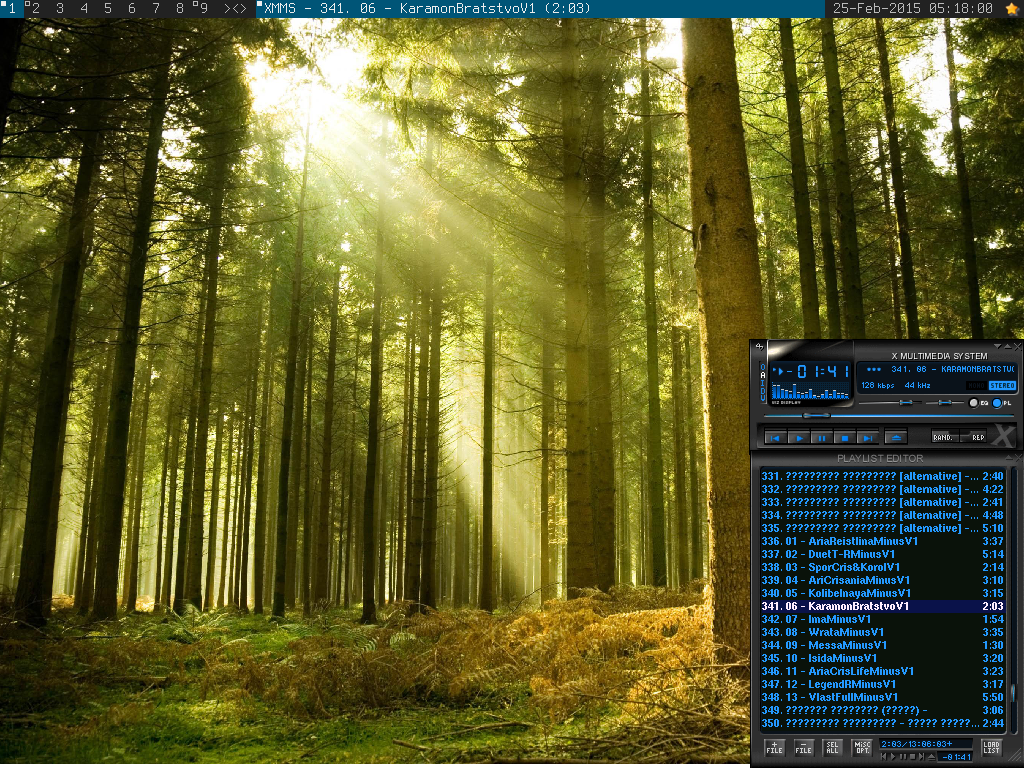Click the volume slider in XMMS
The height and width of the screenshot is (768, 1024).
(890, 402)
